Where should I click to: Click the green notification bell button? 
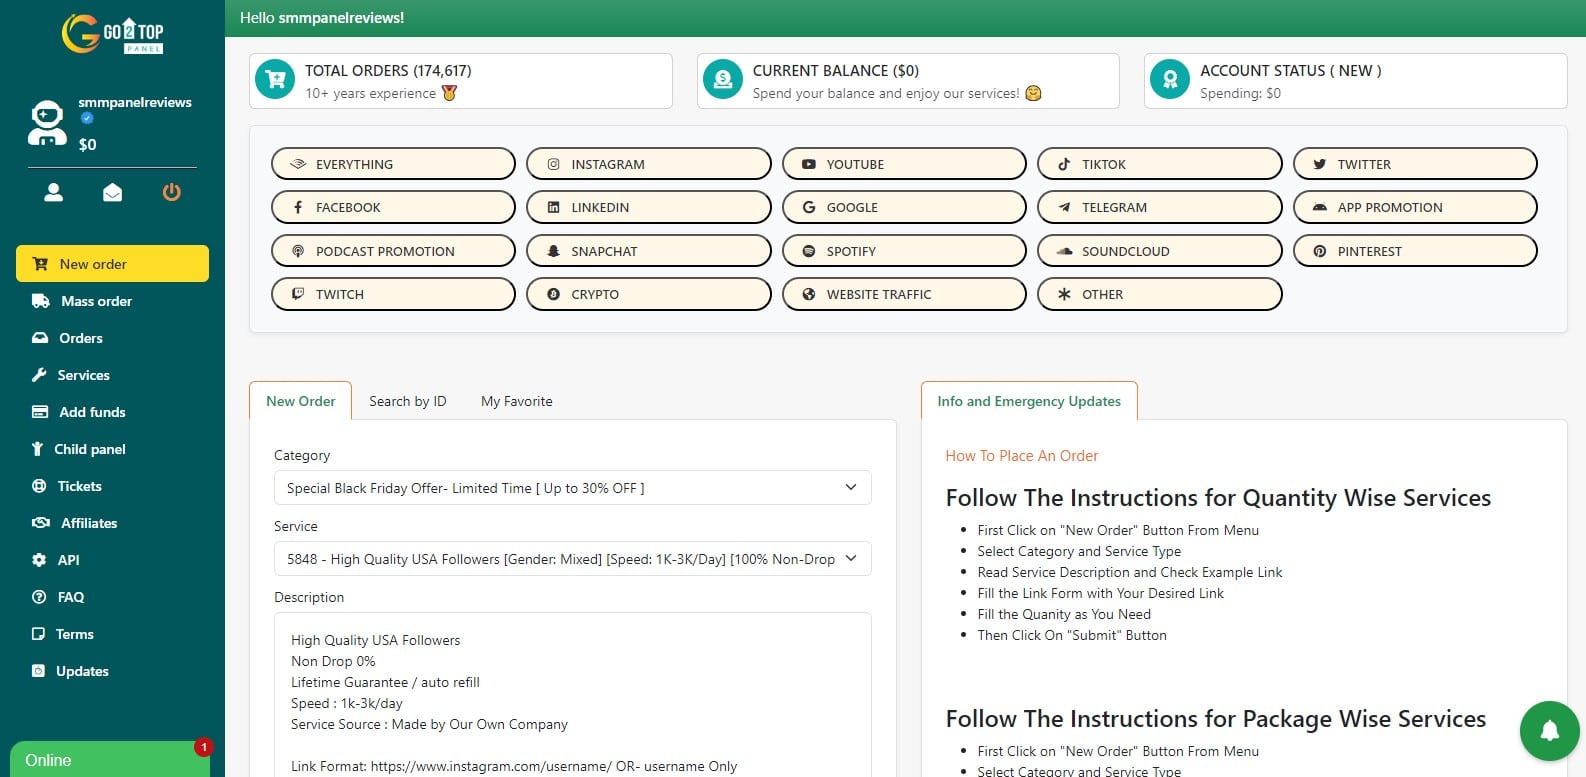(1549, 731)
